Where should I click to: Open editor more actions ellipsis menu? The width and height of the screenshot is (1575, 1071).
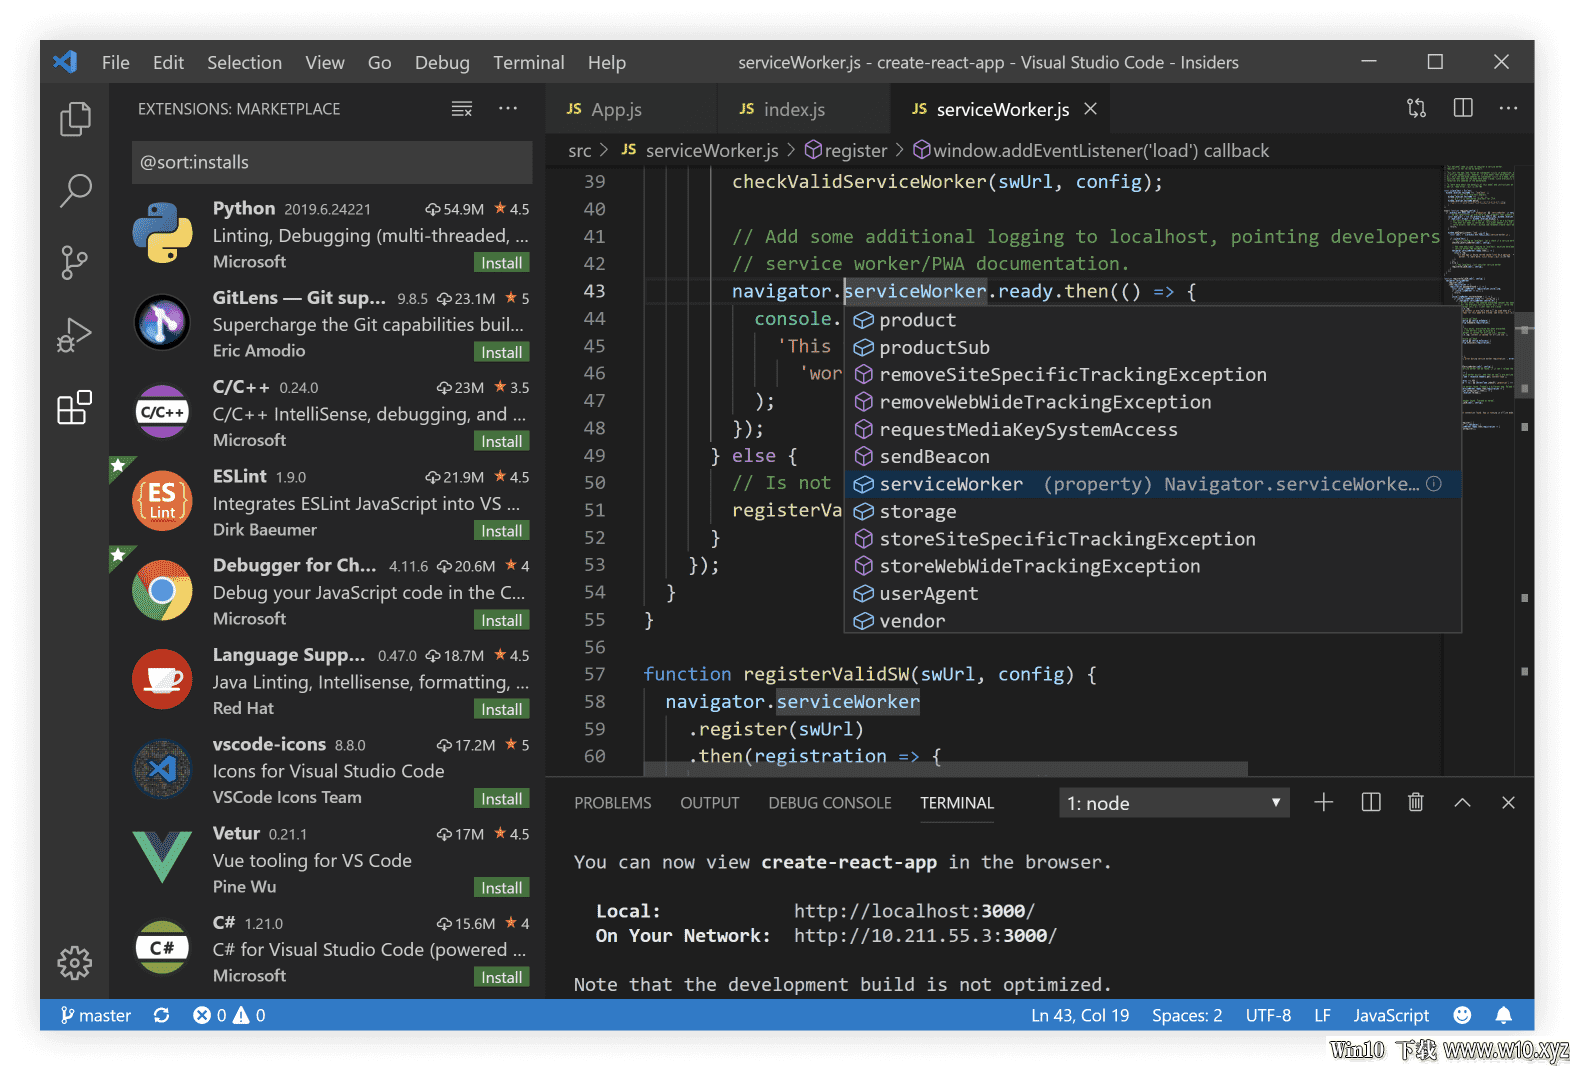click(x=1508, y=108)
